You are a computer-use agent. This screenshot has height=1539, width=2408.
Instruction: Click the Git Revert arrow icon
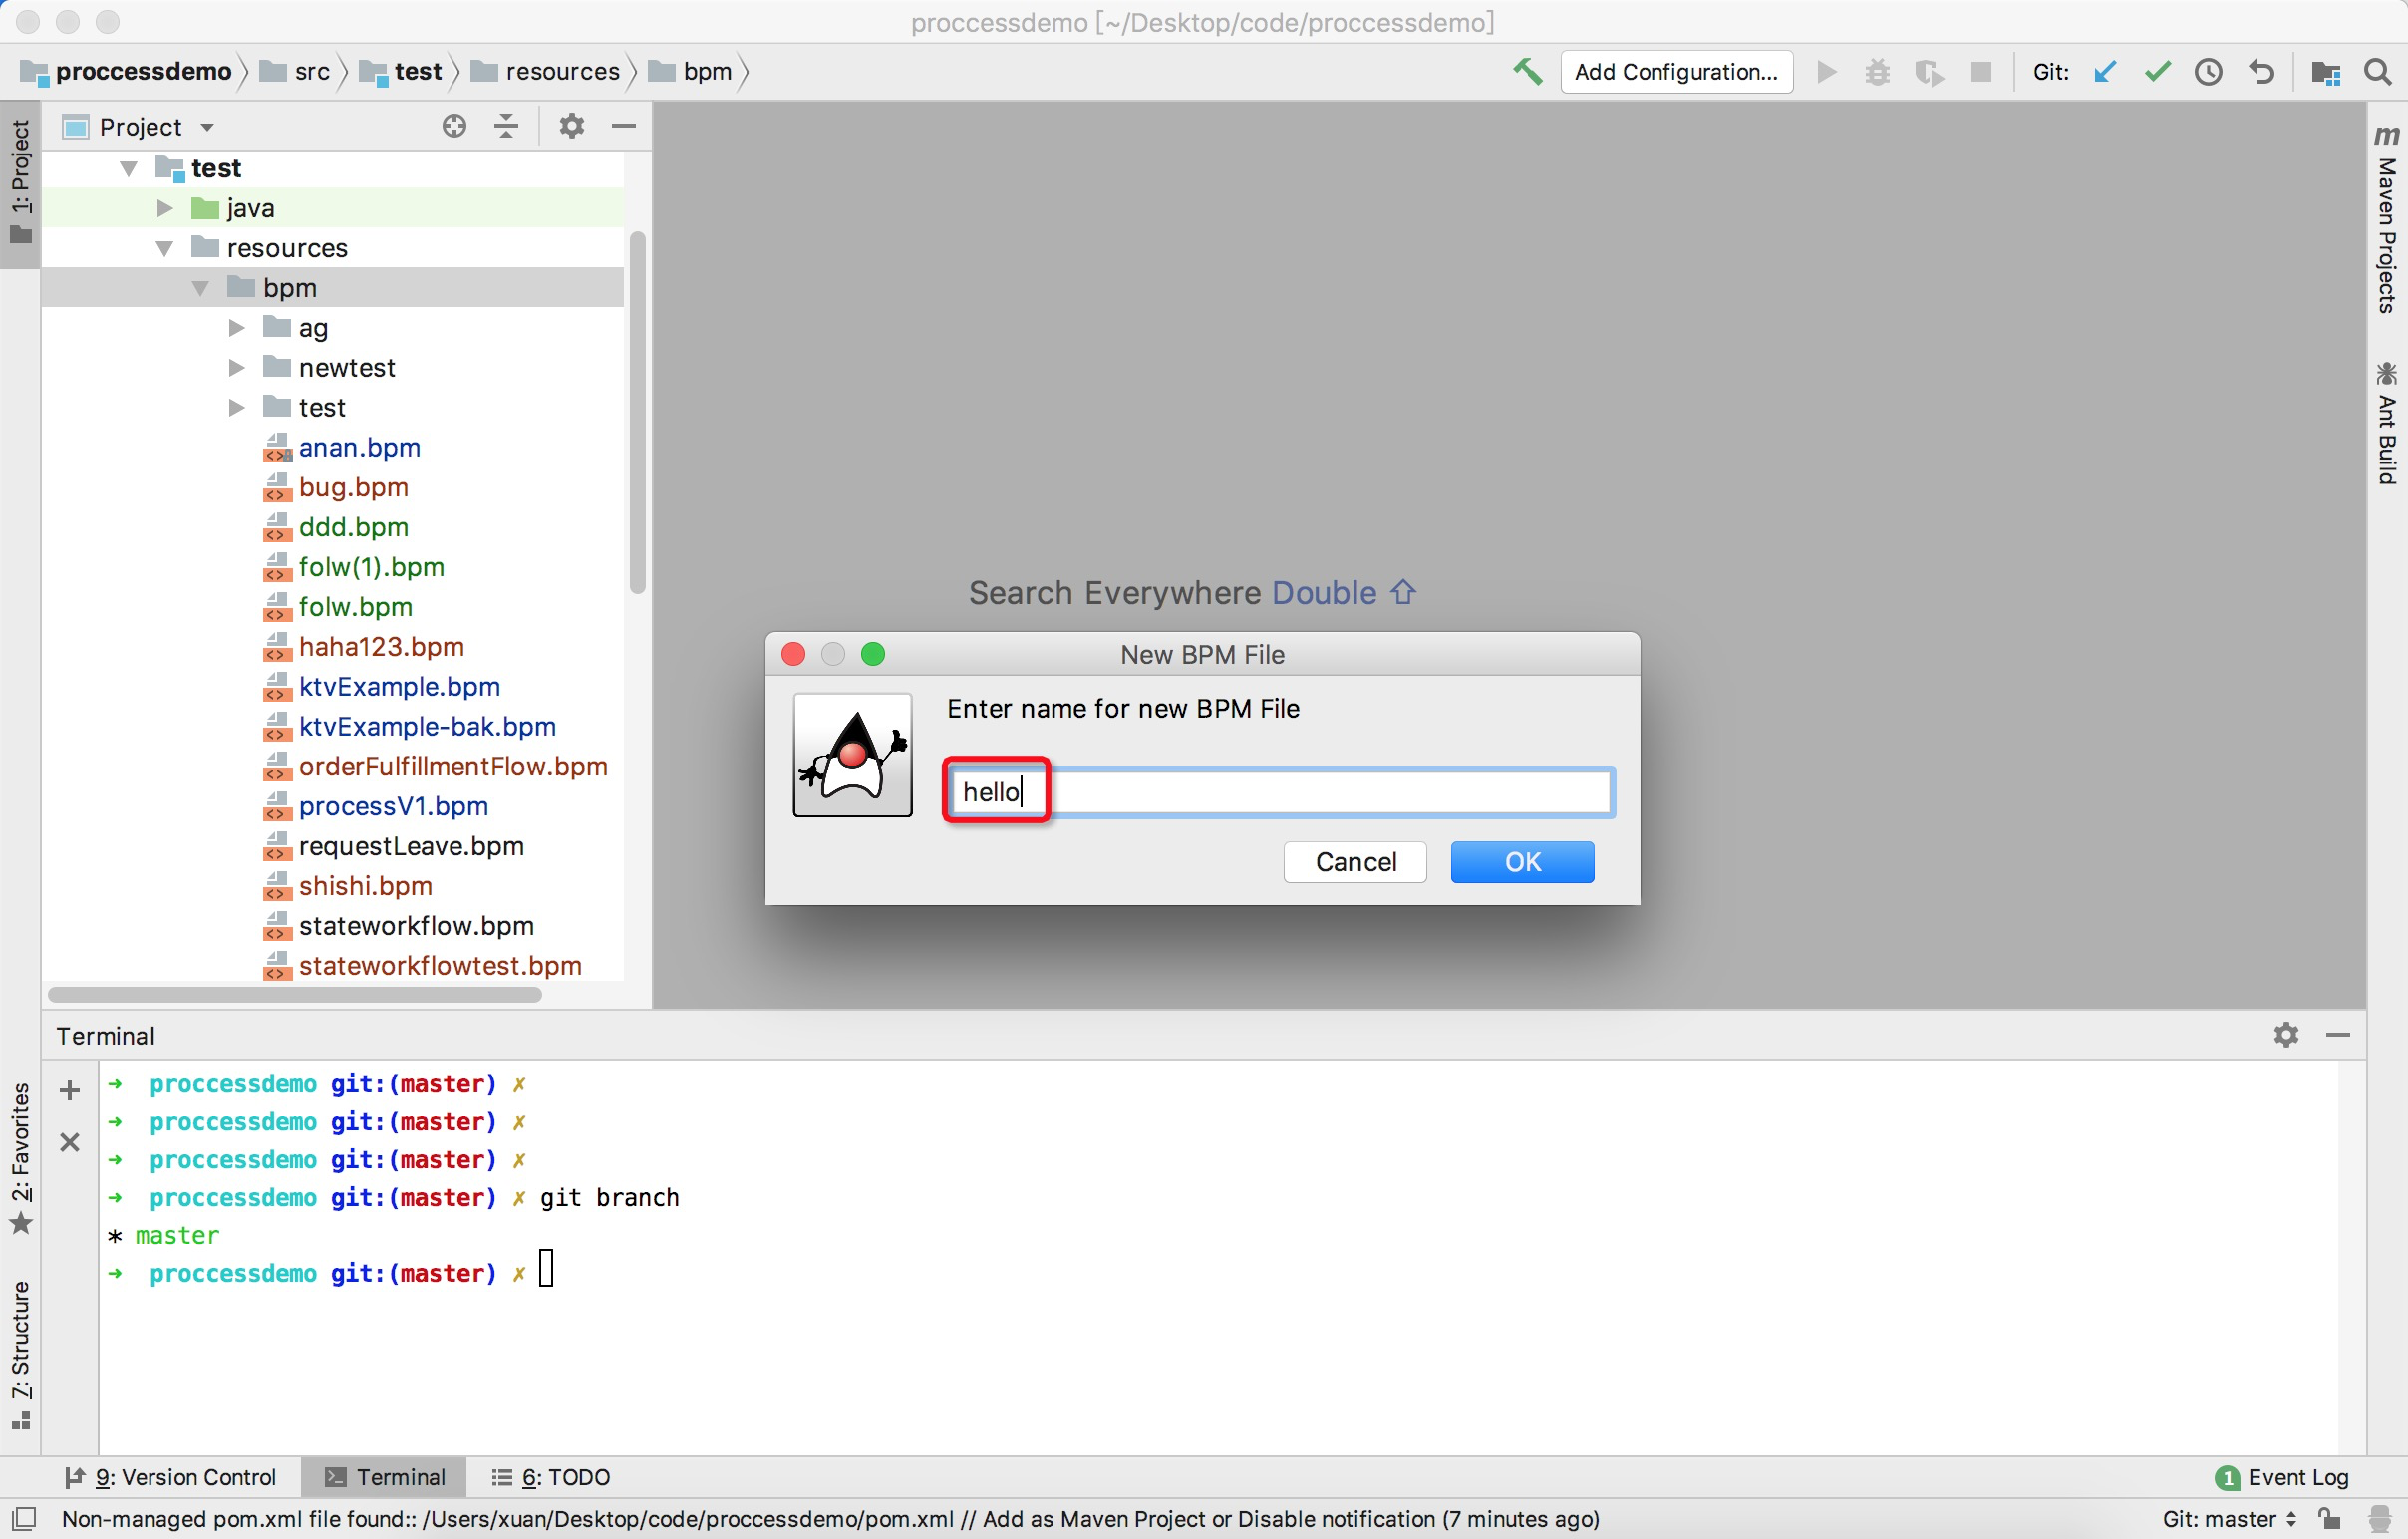(x=2261, y=72)
